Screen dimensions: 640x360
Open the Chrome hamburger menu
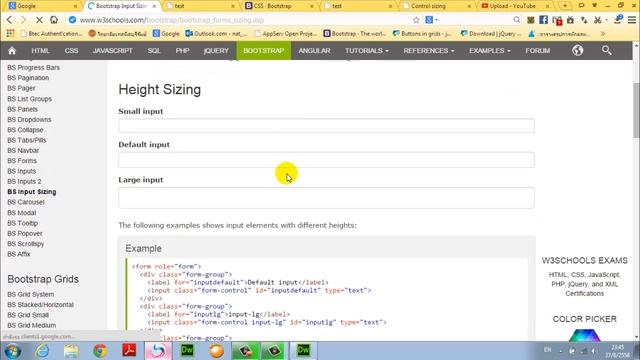pos(632,20)
